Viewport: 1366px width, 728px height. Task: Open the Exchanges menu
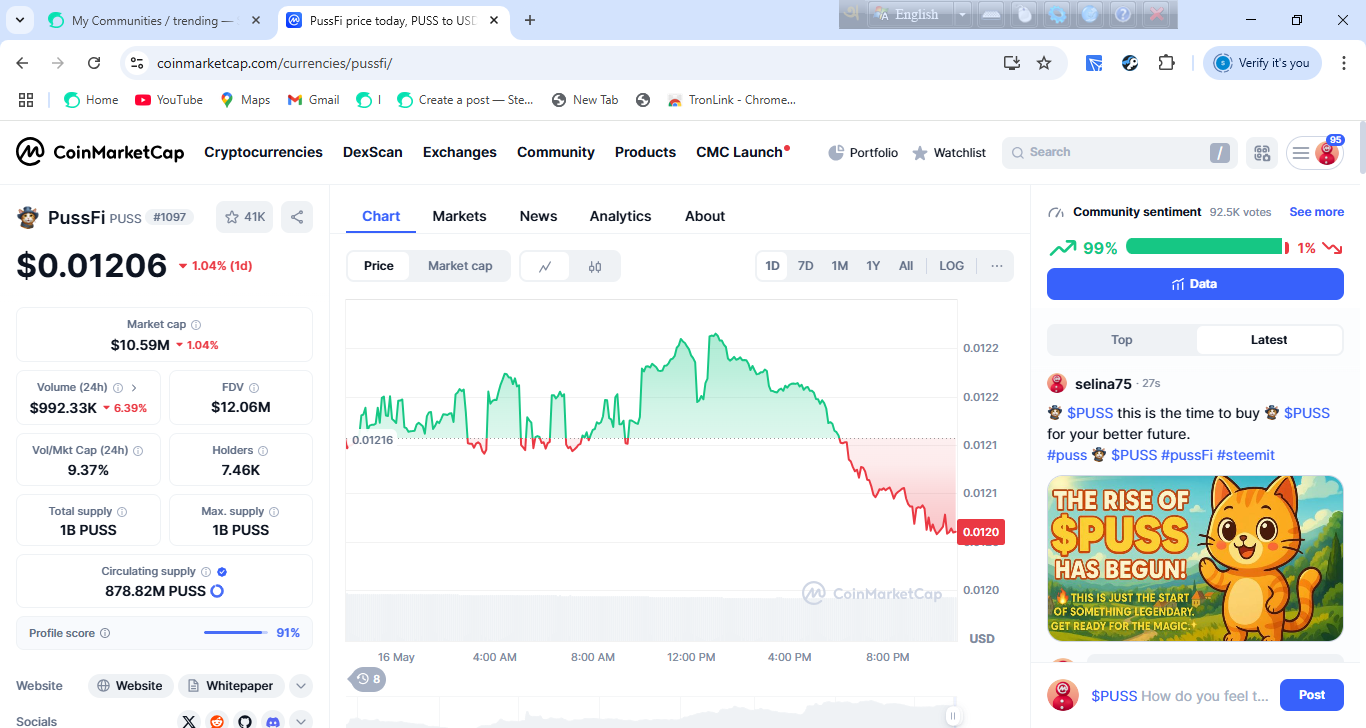click(460, 152)
